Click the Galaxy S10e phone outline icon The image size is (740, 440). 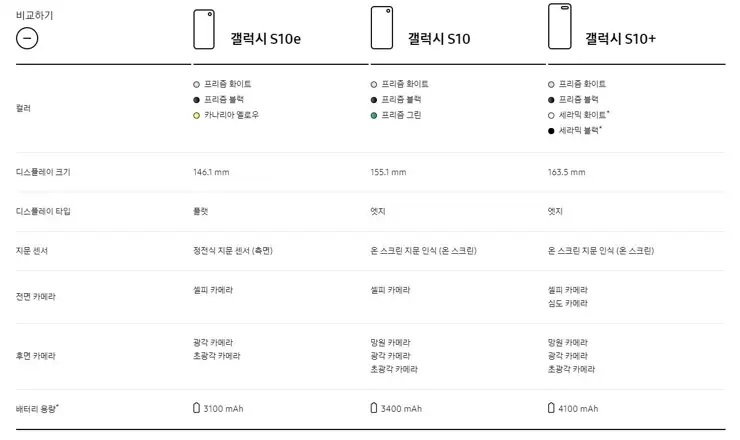[x=204, y=29]
